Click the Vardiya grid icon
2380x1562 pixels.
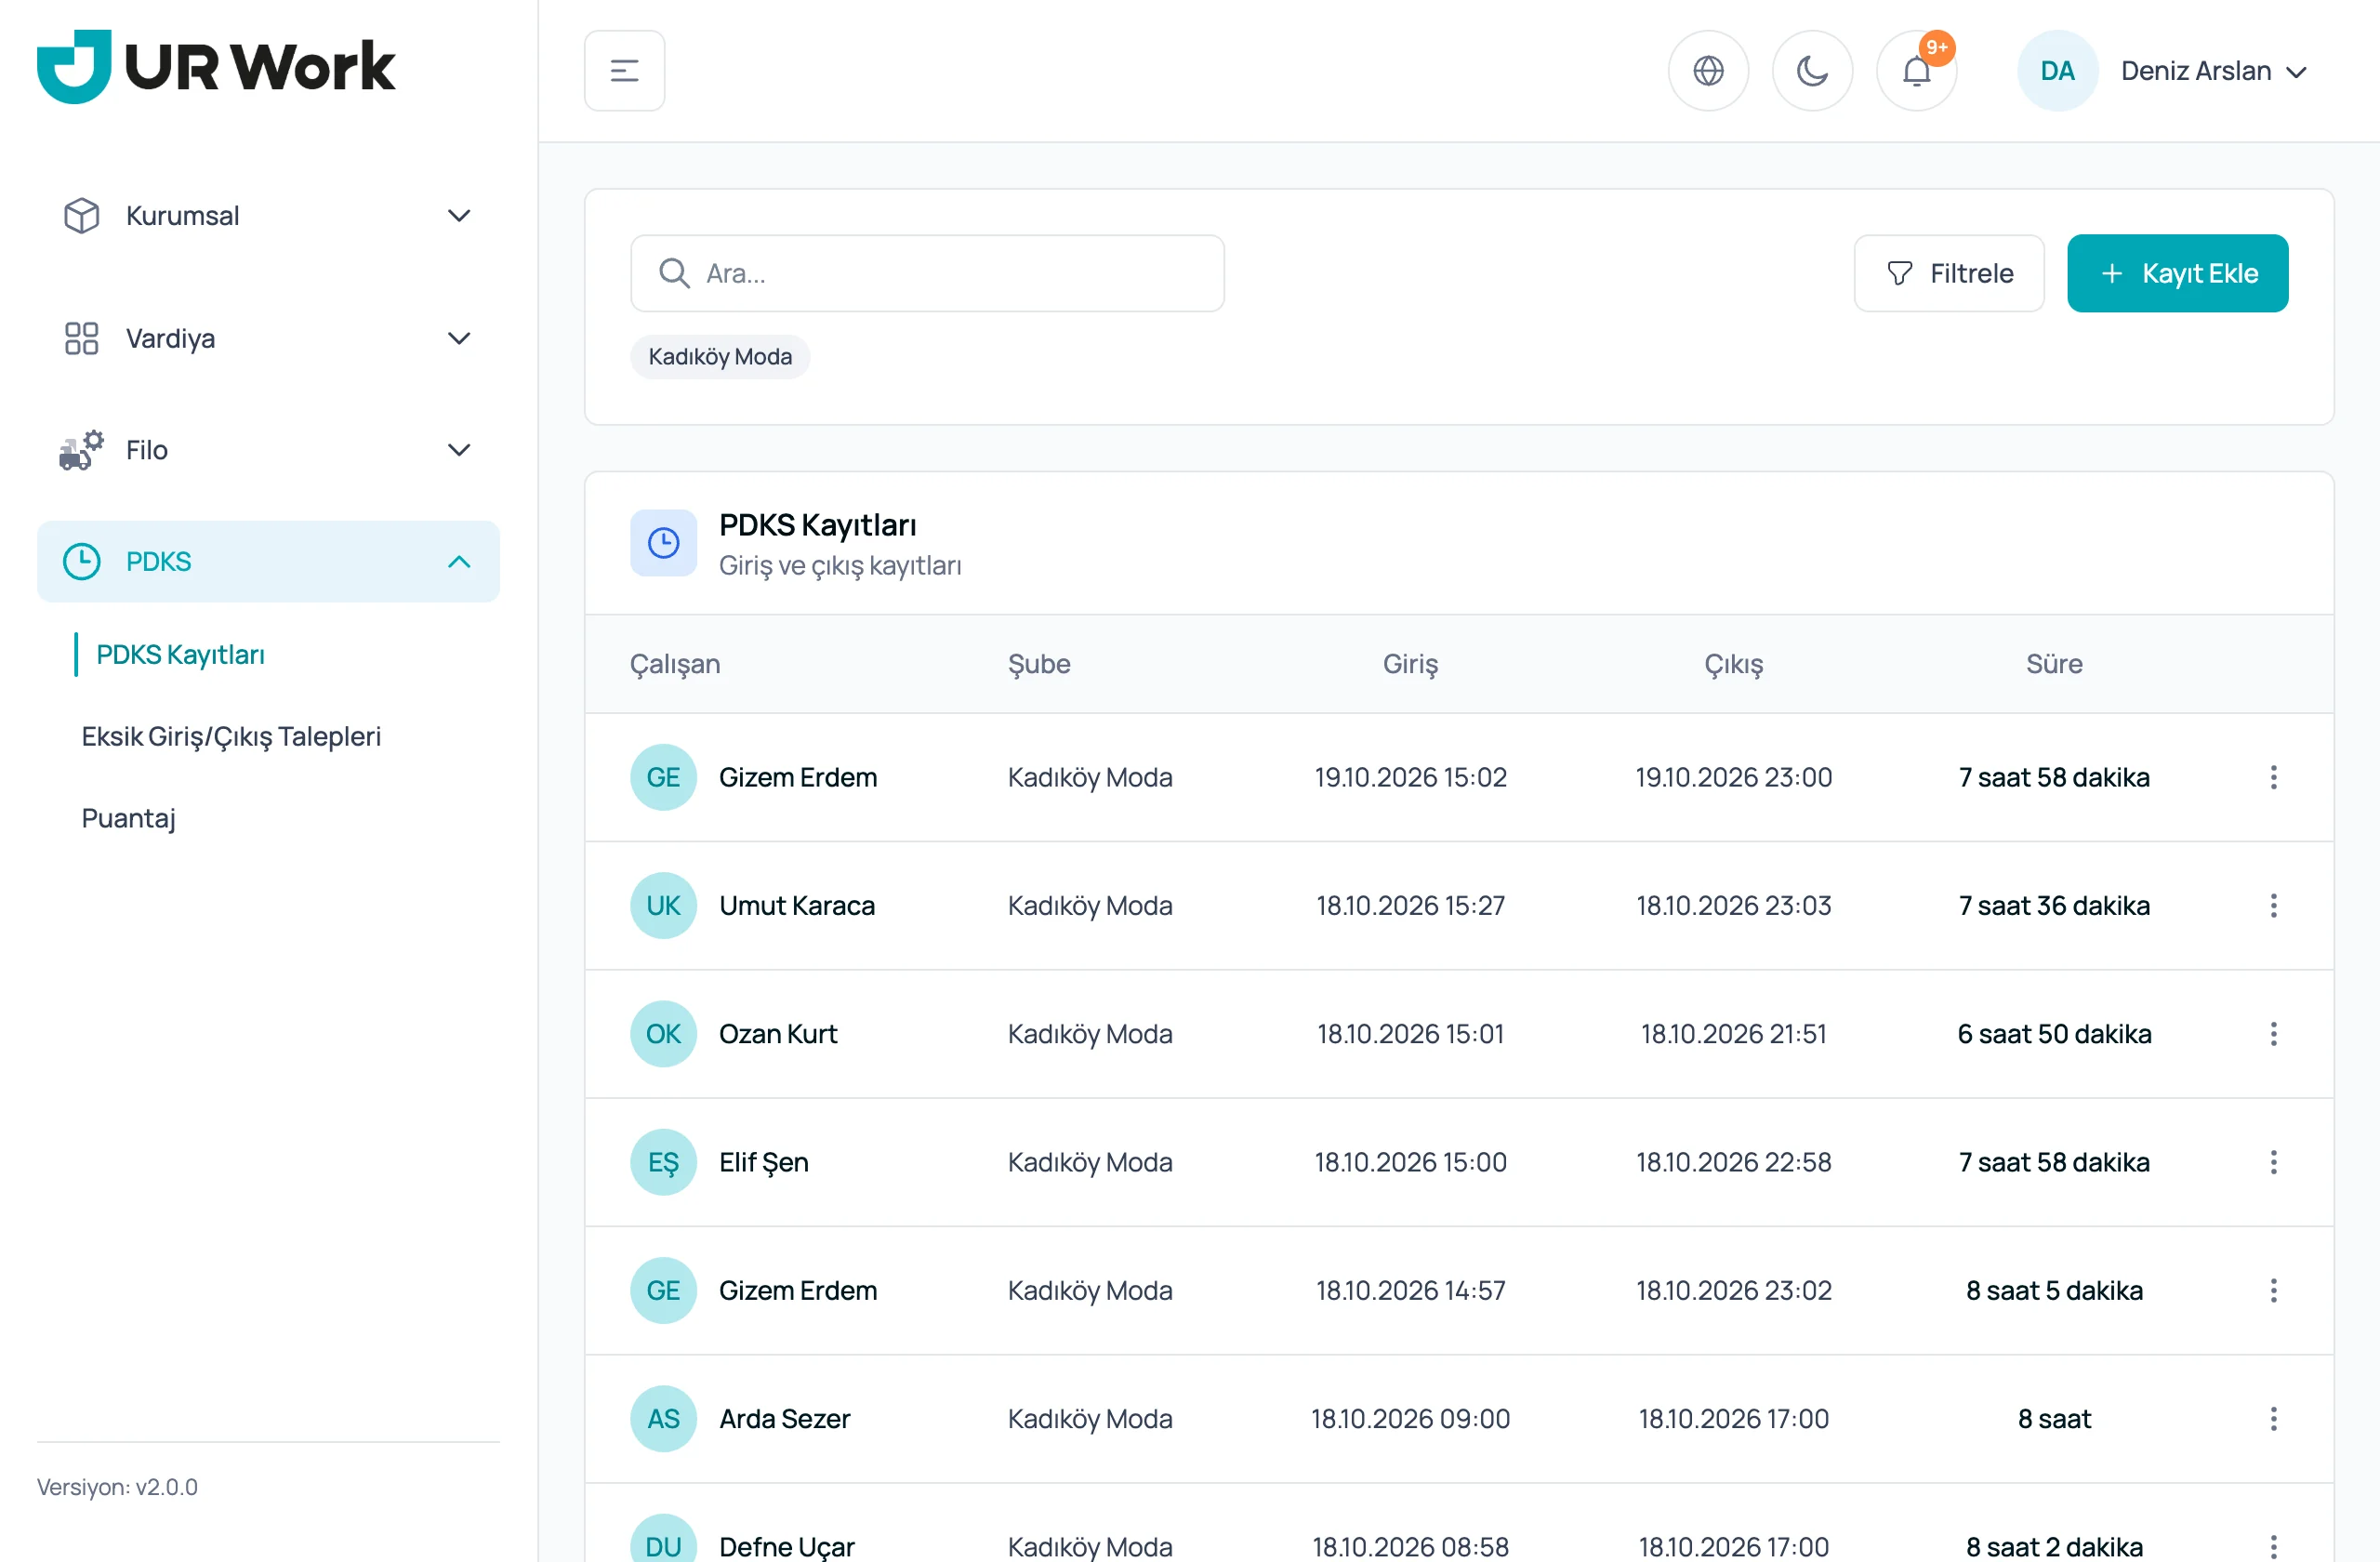coord(81,338)
